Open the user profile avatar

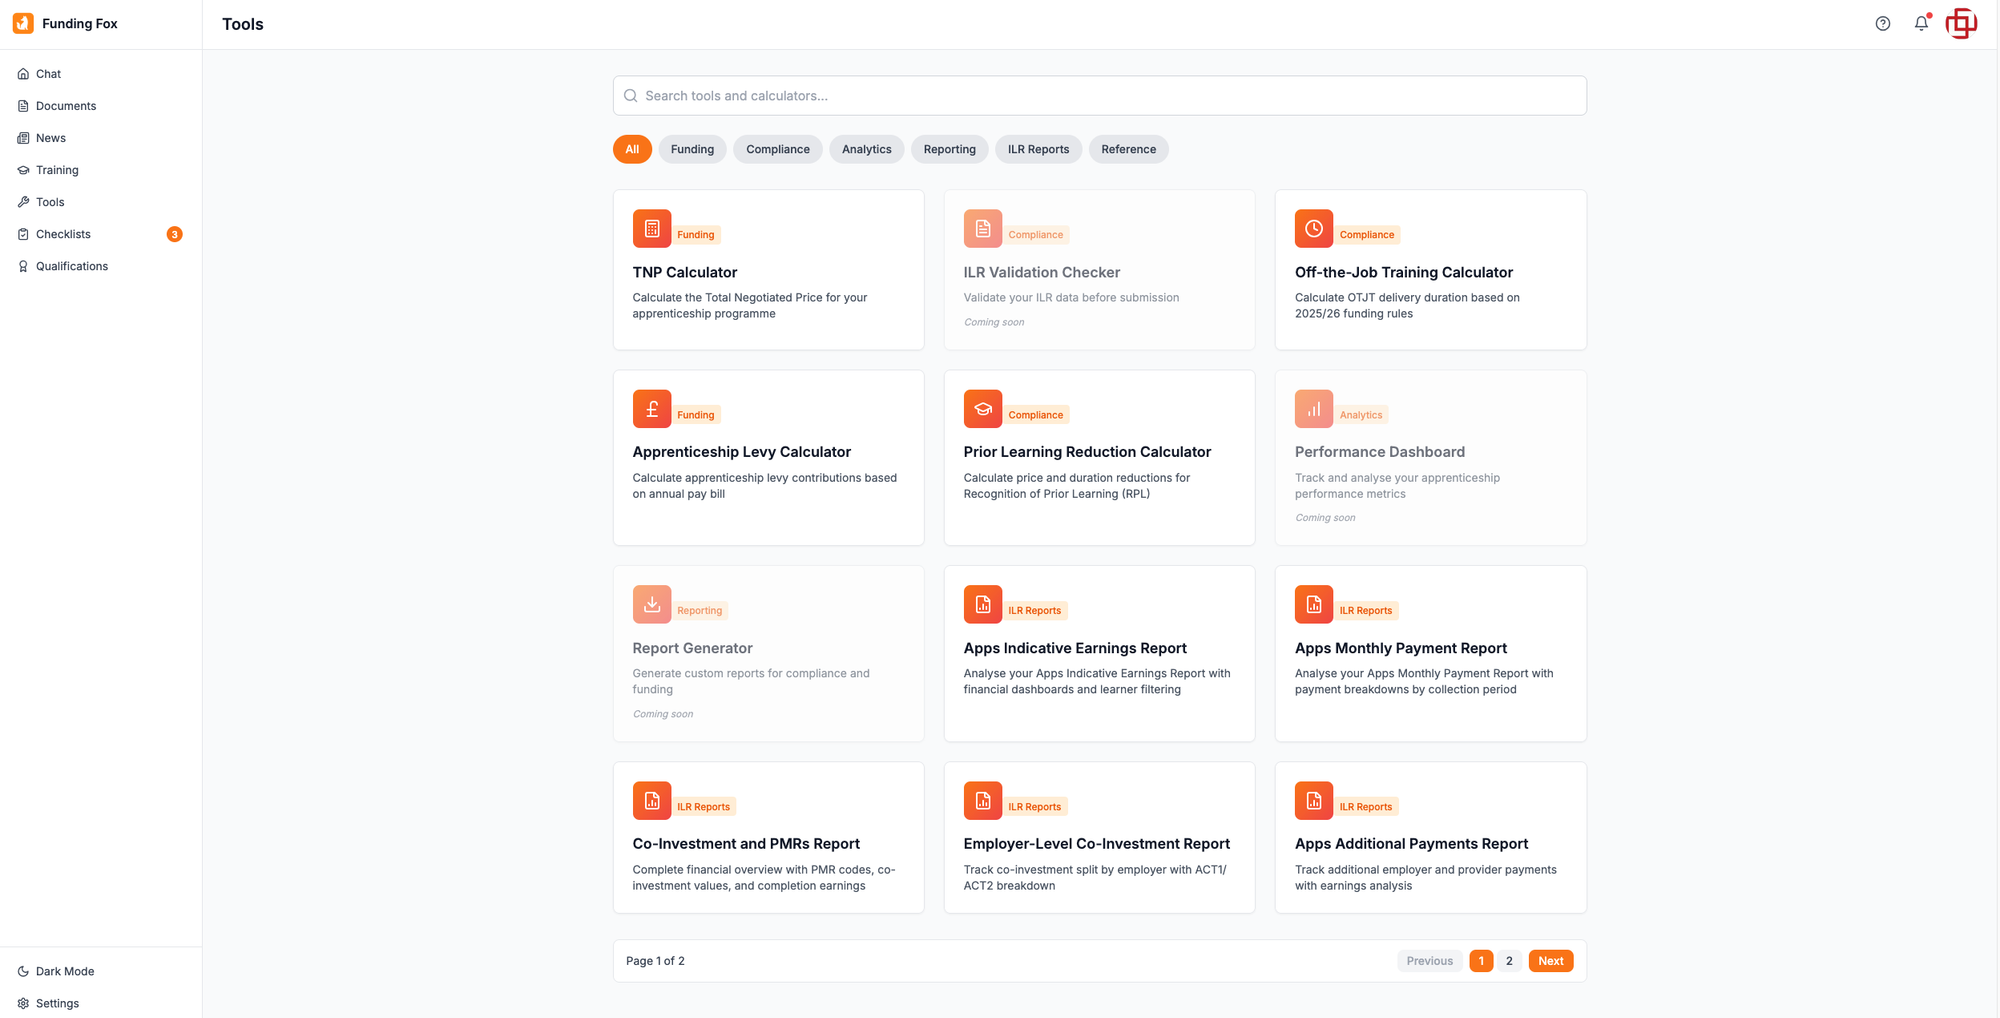coord(1961,24)
